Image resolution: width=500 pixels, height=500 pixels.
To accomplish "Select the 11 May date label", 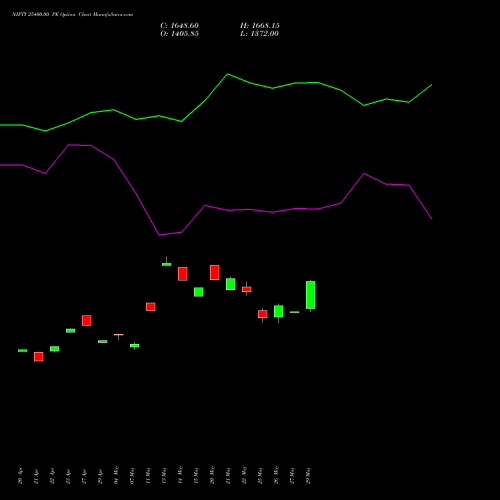I will [148, 475].
